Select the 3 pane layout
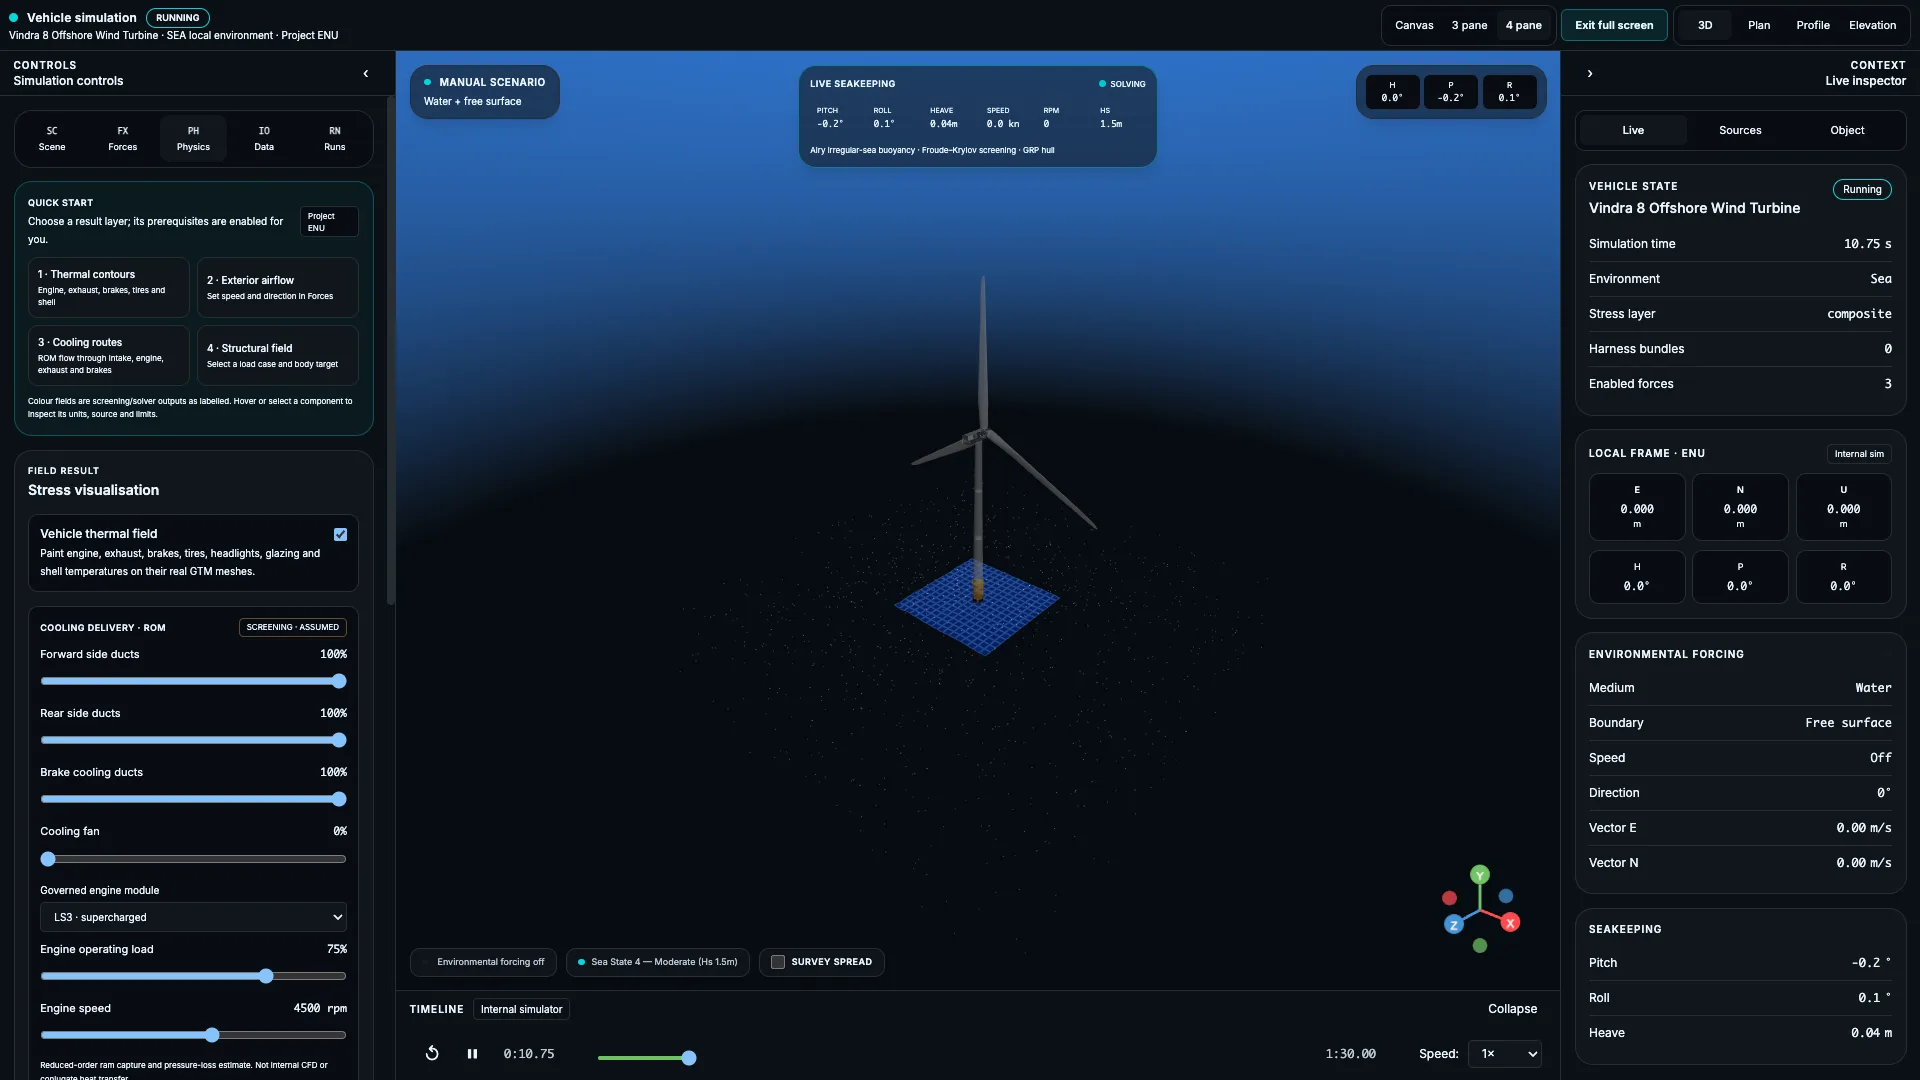 tap(1469, 25)
